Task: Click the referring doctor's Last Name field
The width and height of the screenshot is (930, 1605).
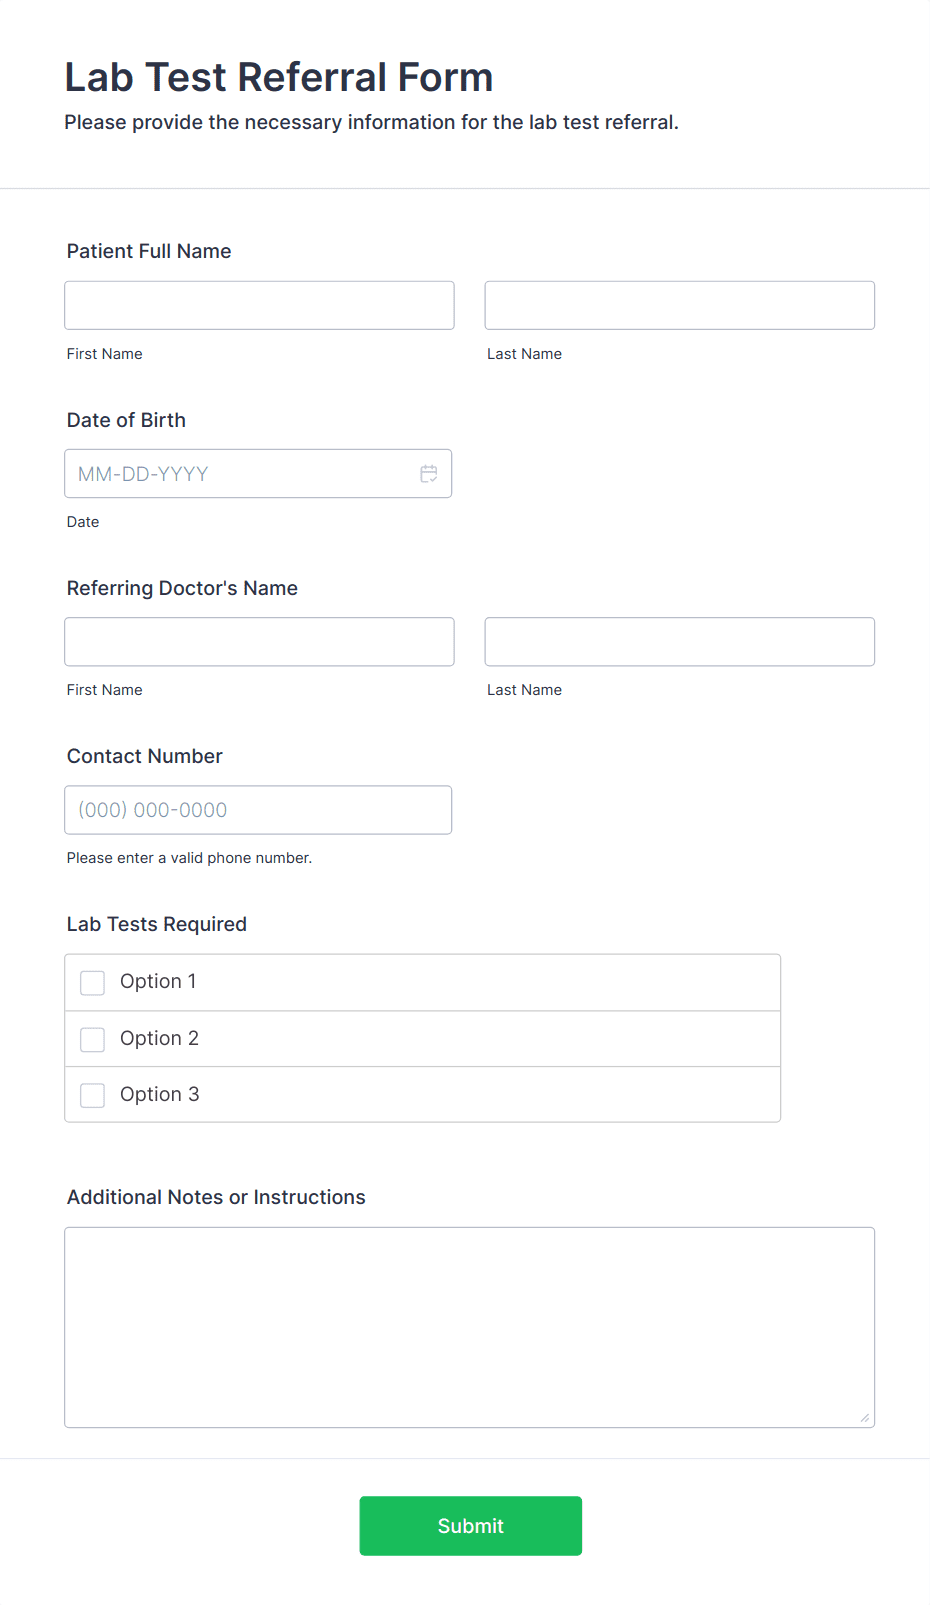Action: pyautogui.click(x=679, y=641)
